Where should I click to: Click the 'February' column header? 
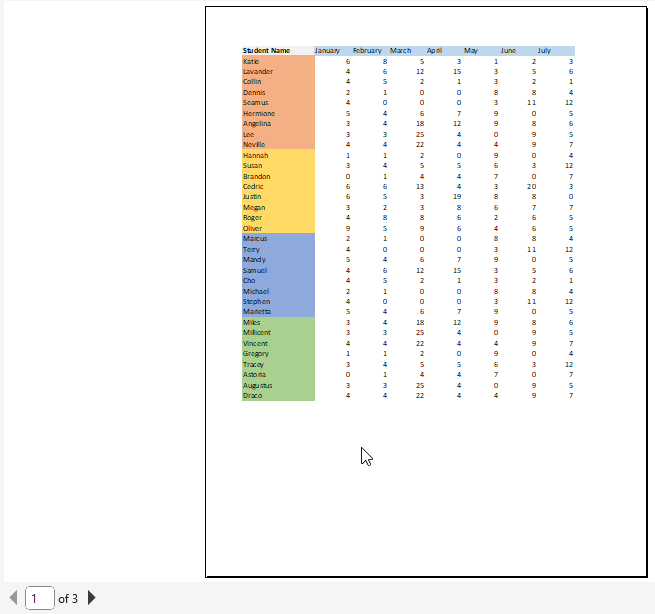click(x=367, y=51)
